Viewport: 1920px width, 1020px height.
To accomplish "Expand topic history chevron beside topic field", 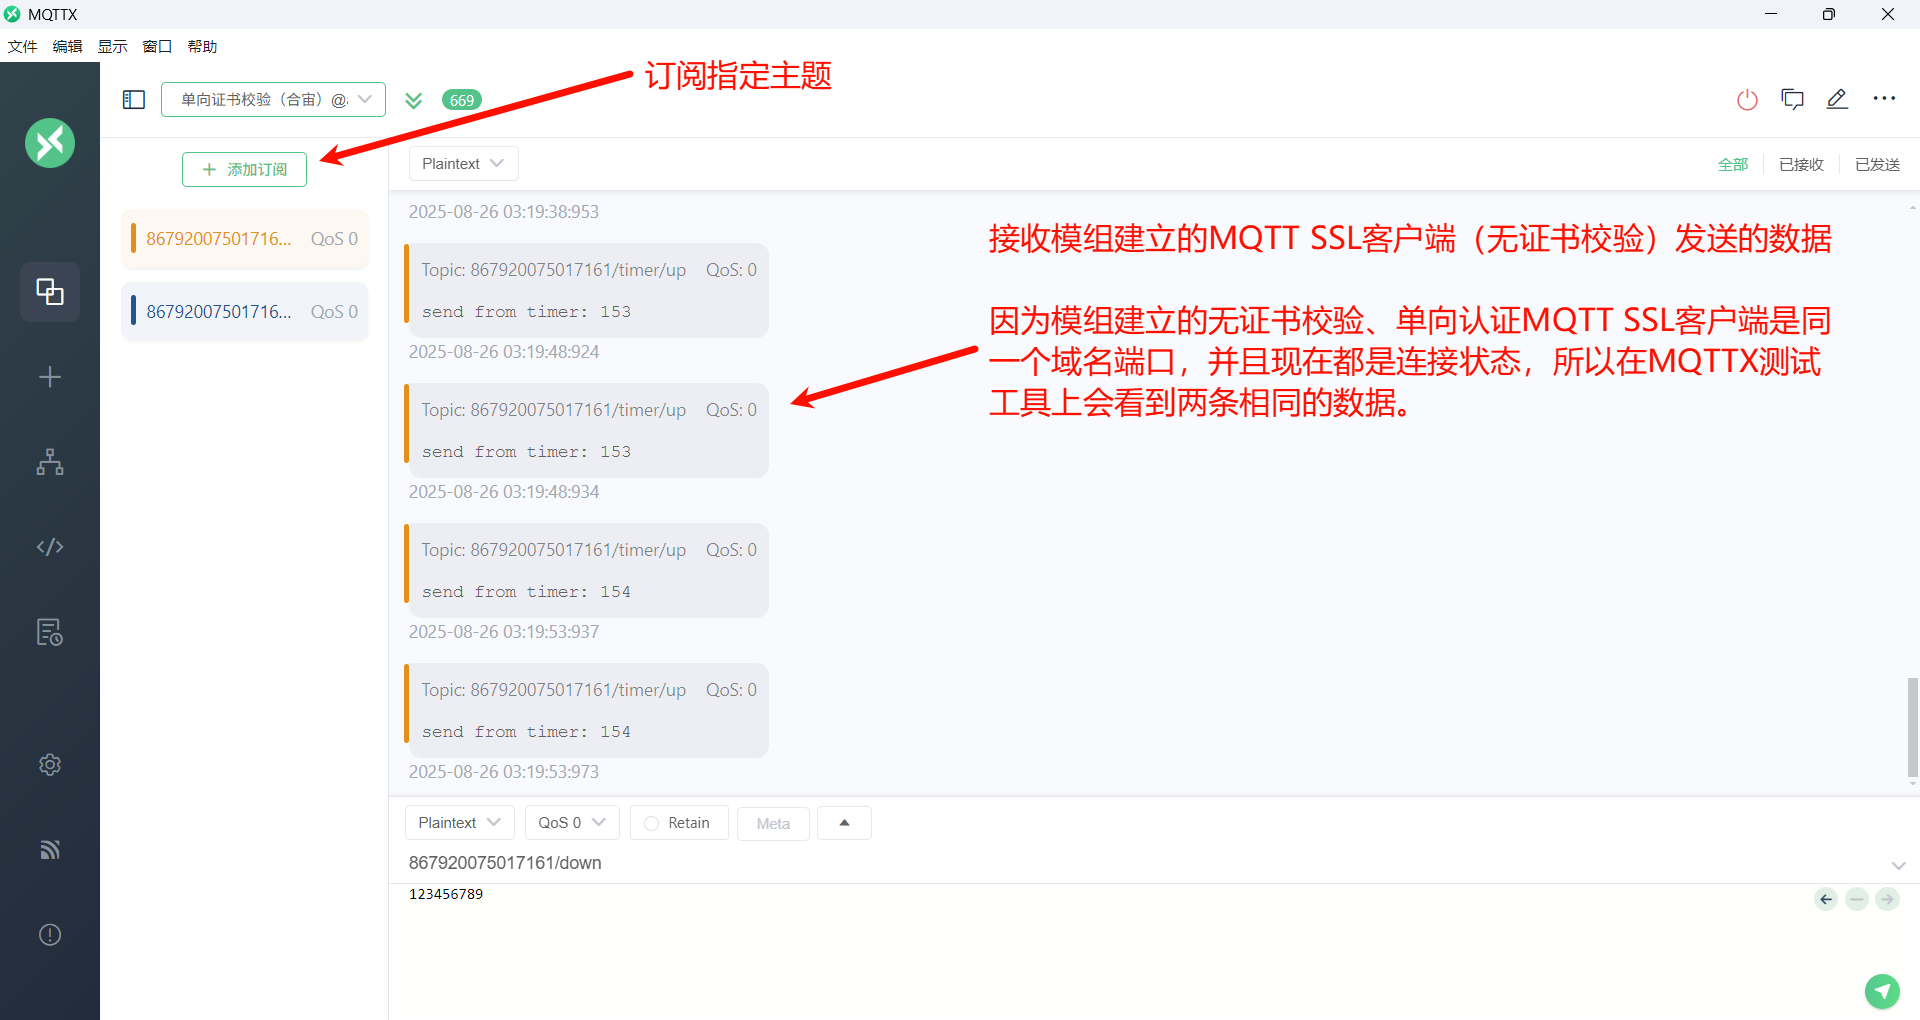I will click(x=1898, y=865).
